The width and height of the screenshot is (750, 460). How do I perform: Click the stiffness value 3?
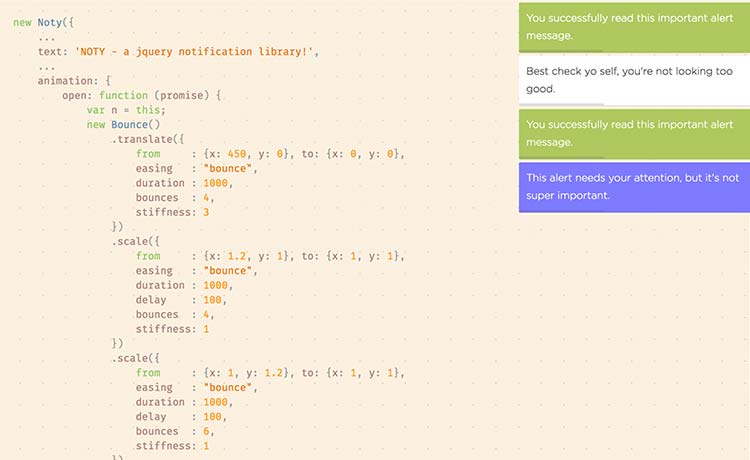coord(206,212)
